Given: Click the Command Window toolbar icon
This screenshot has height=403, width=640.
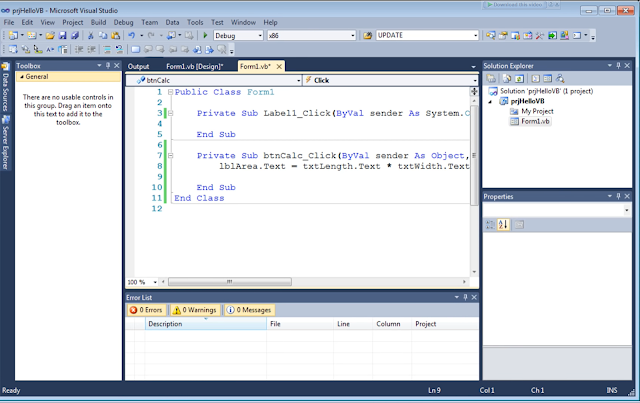Looking at the screenshot, I should (577, 36).
